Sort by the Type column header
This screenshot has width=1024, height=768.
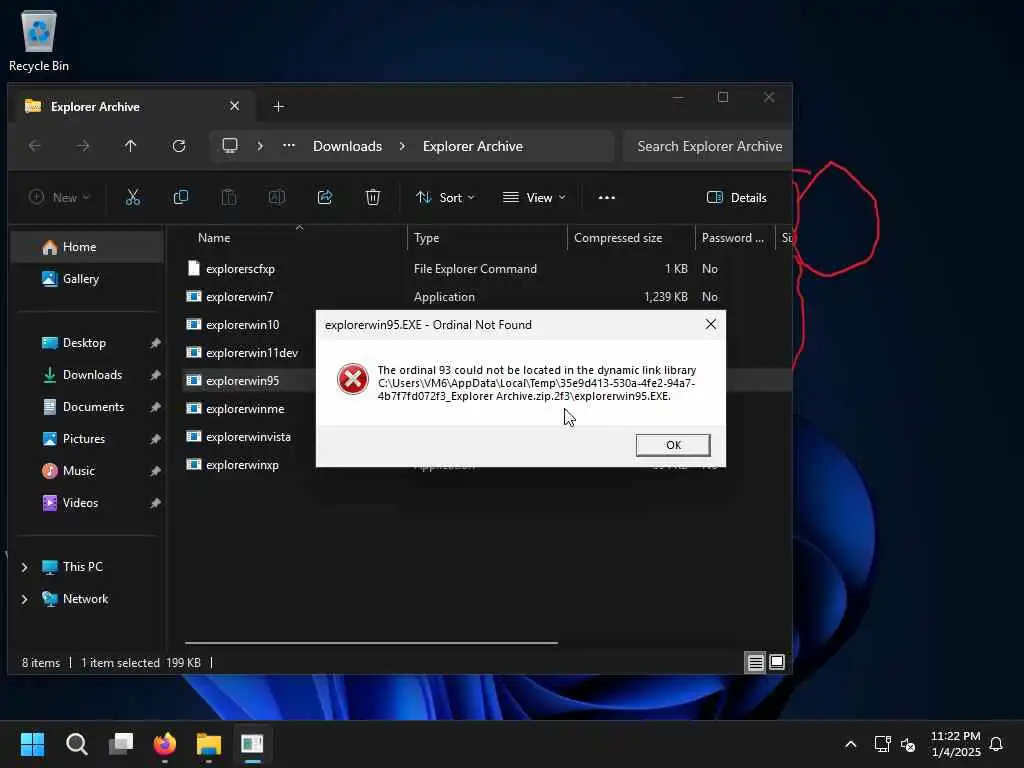tap(487, 238)
